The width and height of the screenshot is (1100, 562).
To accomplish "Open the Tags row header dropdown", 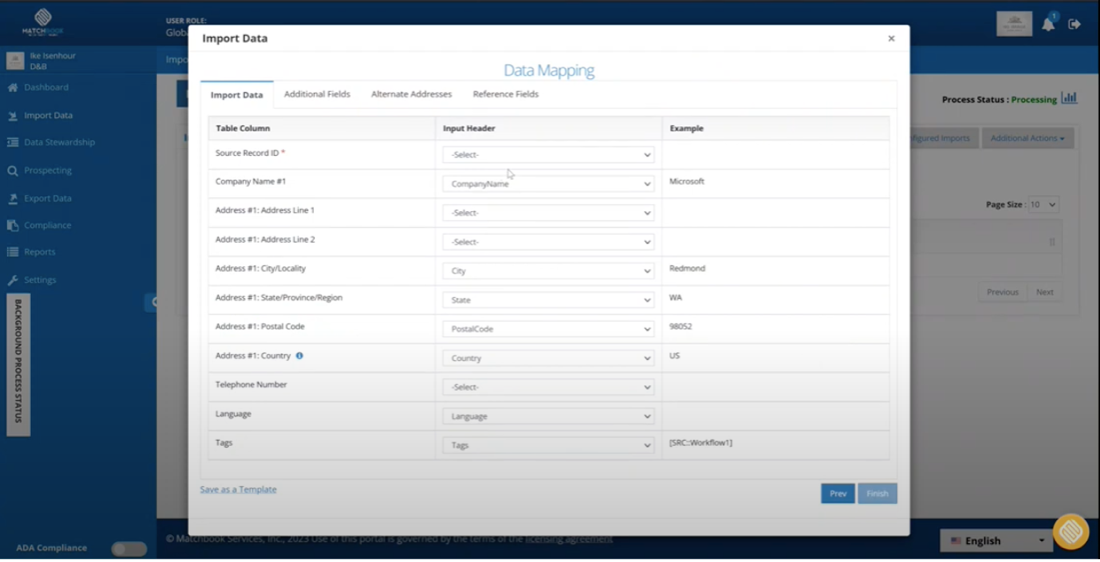I will click(549, 446).
